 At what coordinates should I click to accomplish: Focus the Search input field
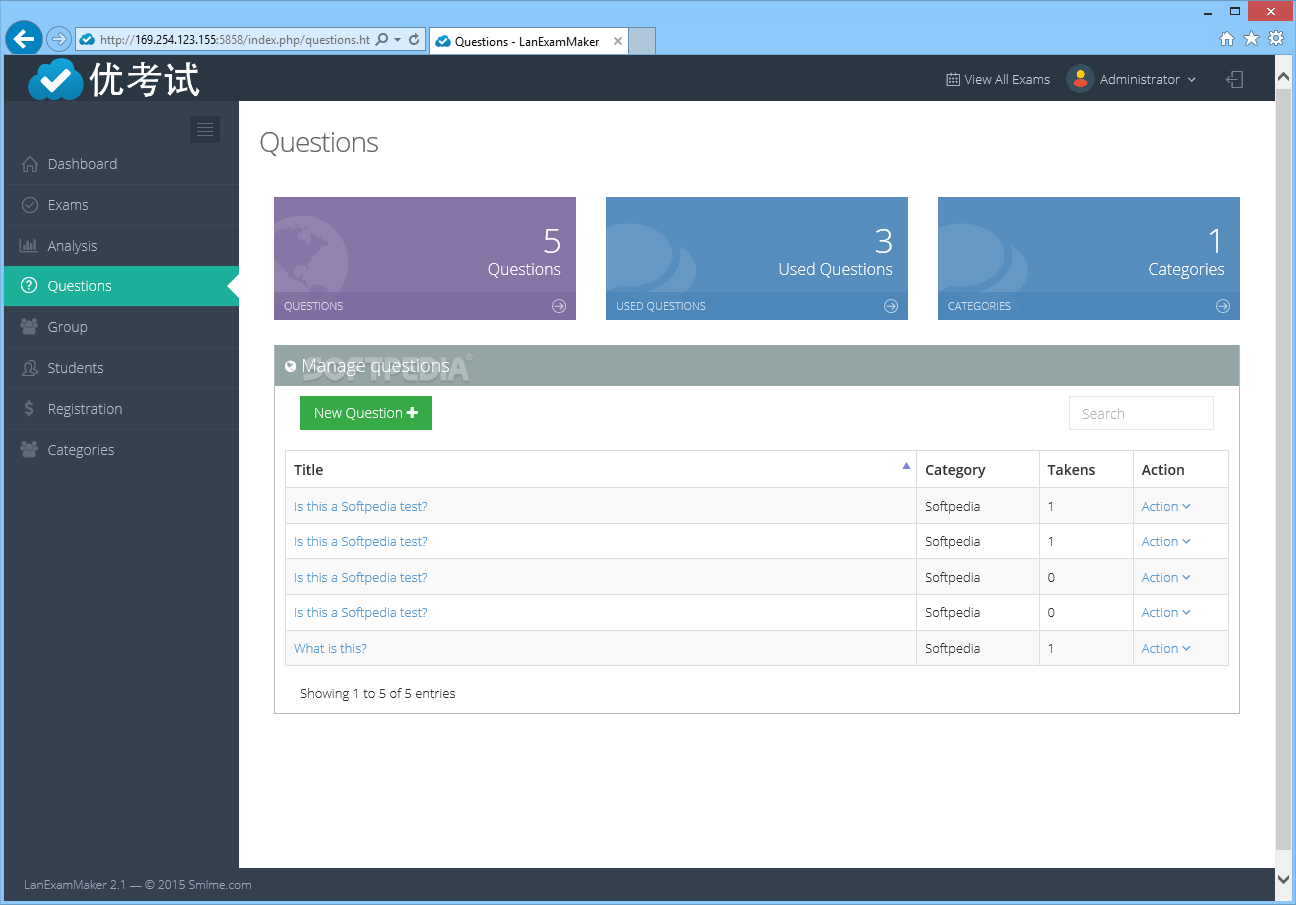pos(1141,413)
